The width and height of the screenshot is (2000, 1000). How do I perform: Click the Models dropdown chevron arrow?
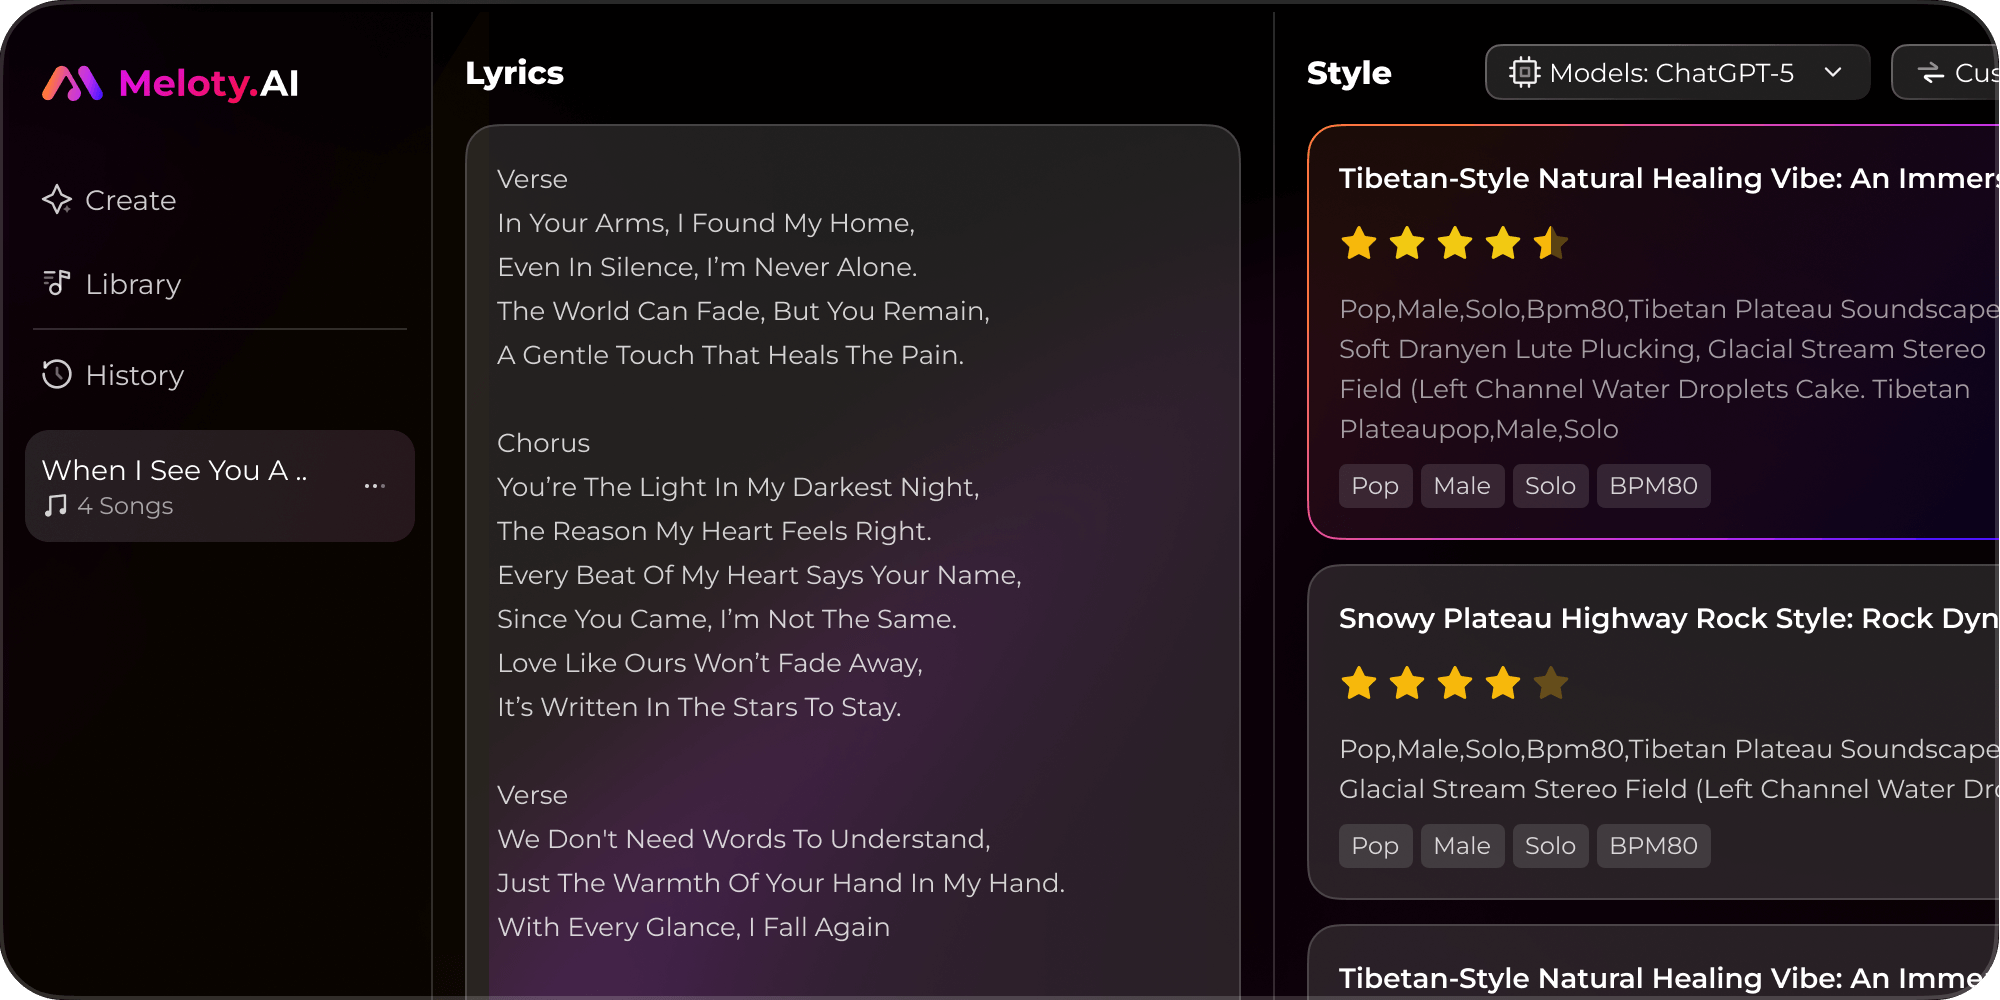[x=1833, y=73]
